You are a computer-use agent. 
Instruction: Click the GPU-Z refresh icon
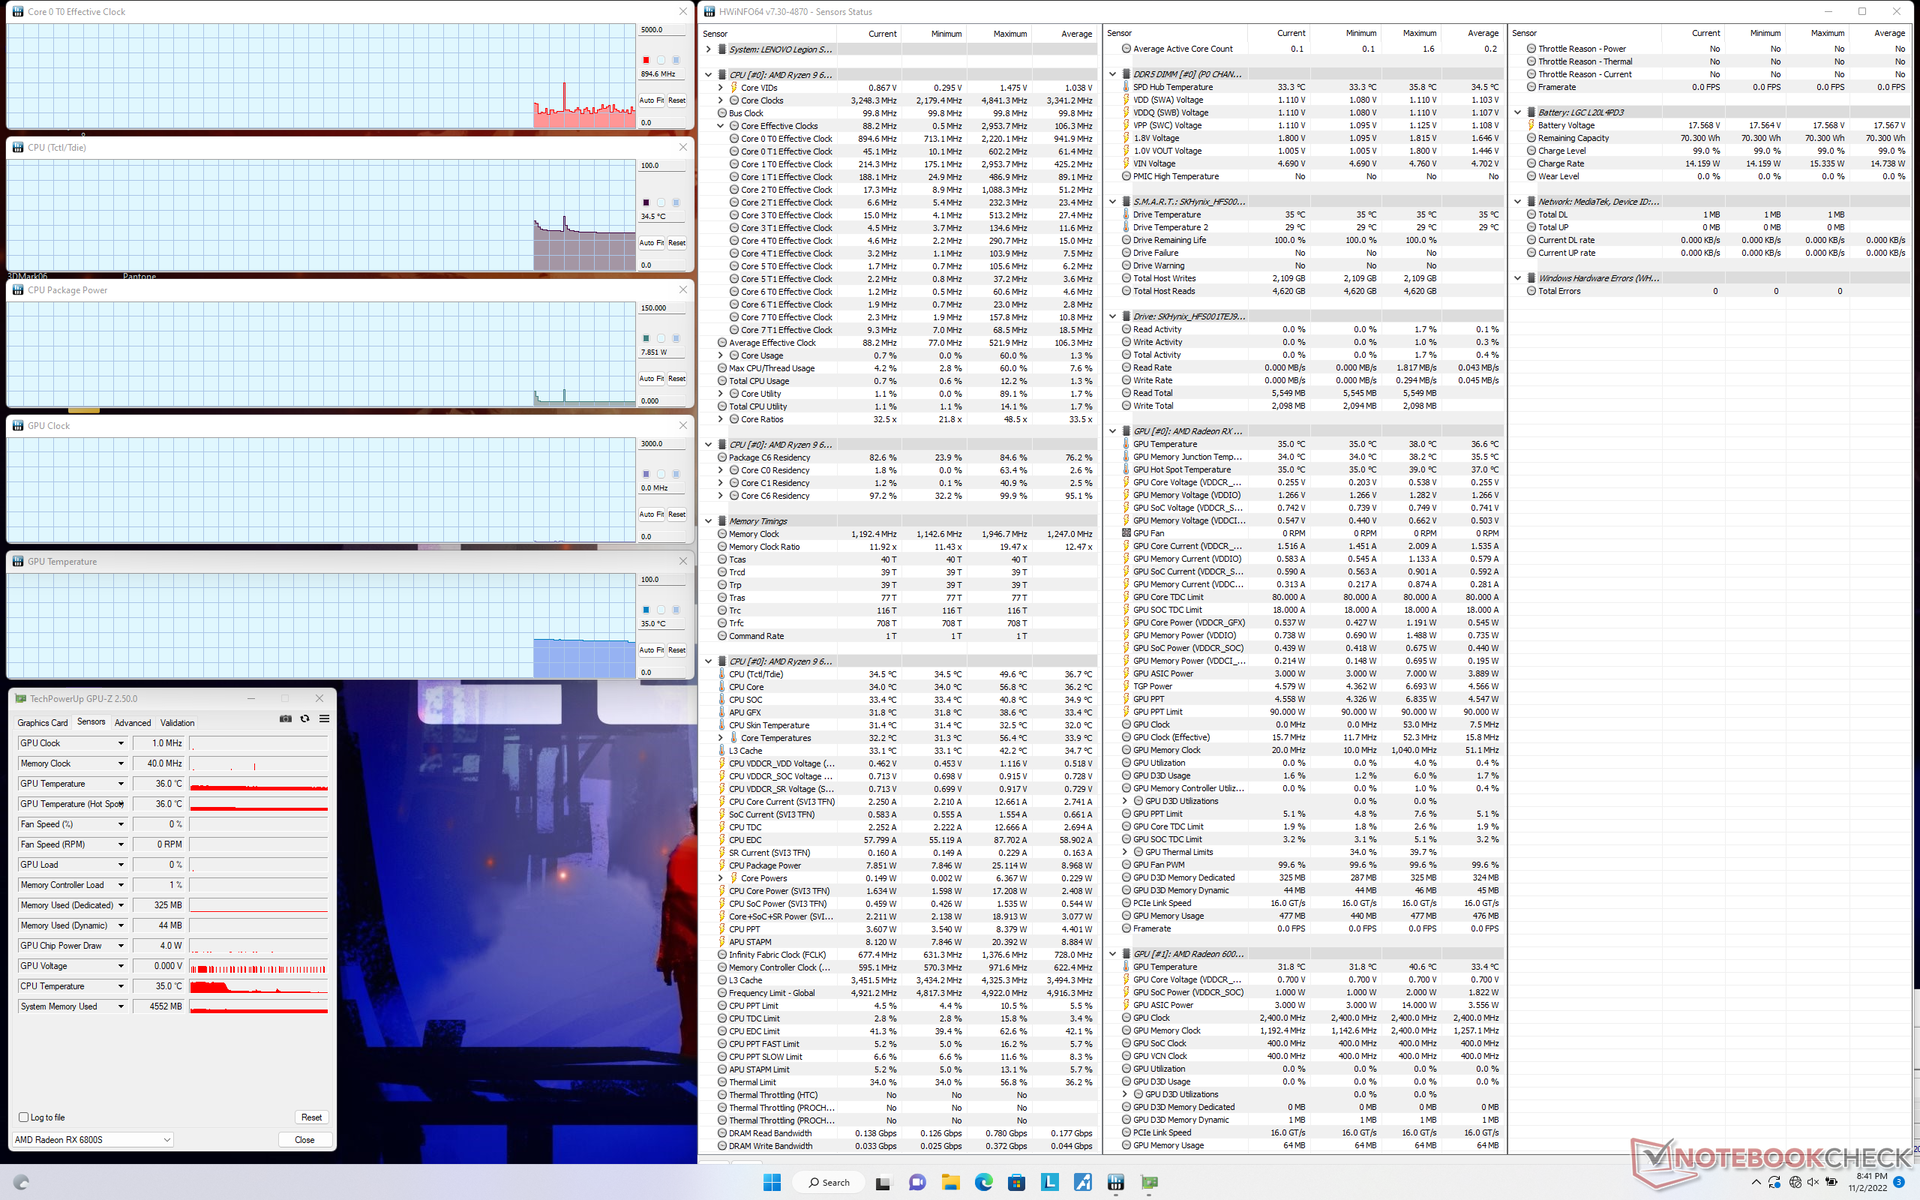coord(305,719)
